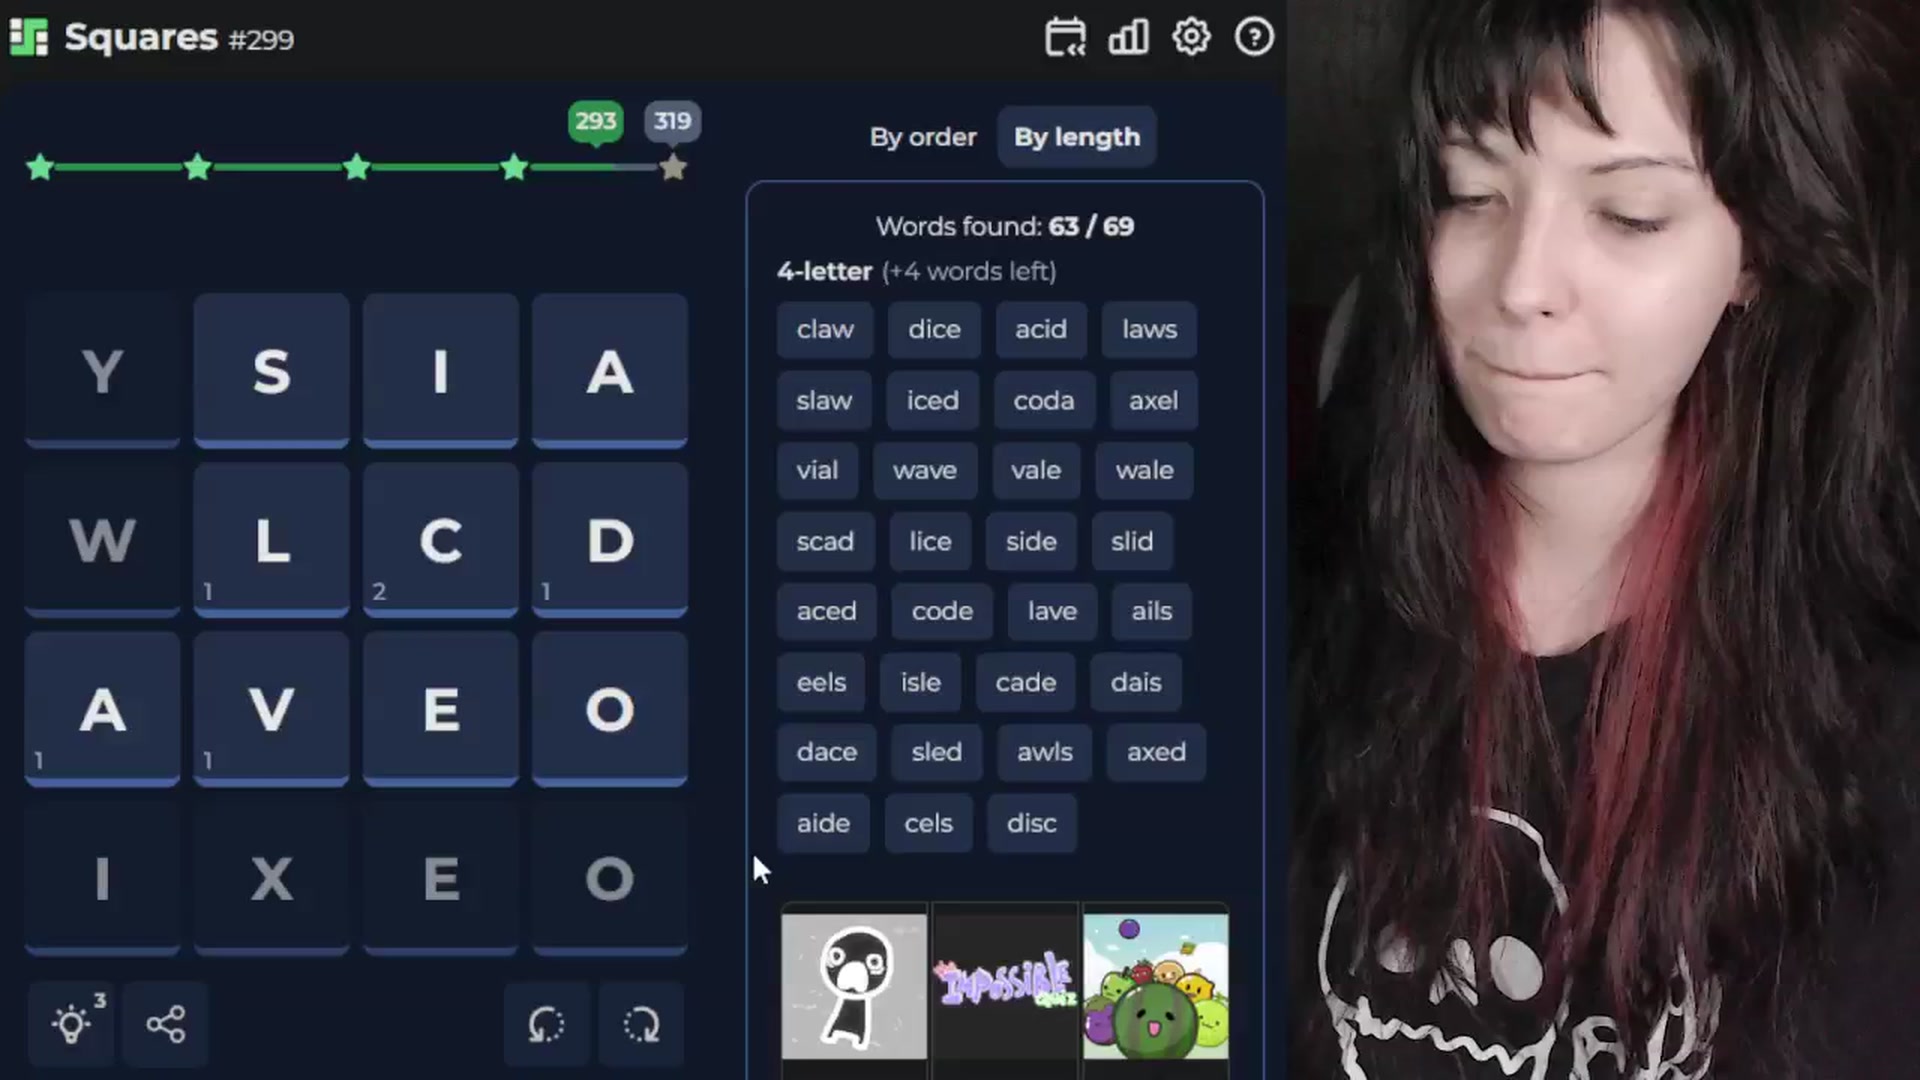This screenshot has width=1920, height=1080.
Task: Open the statistics bar chart icon
Action: click(1128, 38)
